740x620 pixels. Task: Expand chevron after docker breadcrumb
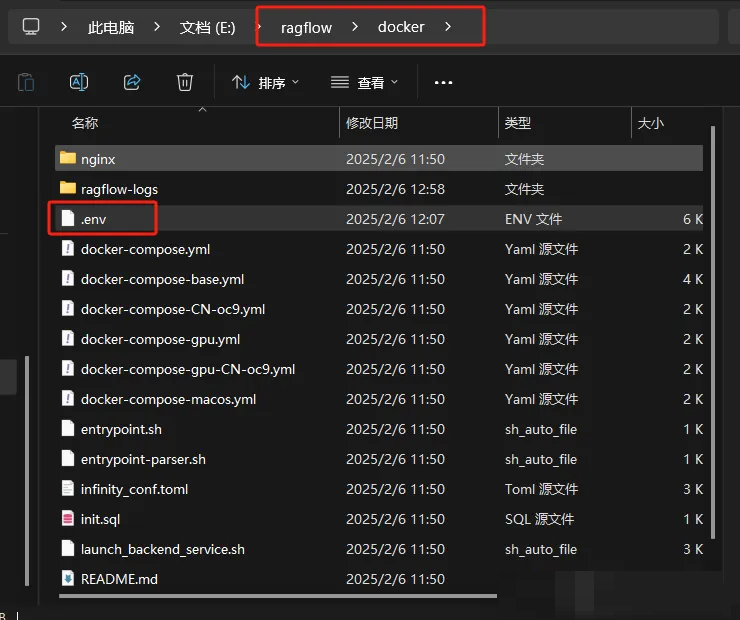click(448, 27)
